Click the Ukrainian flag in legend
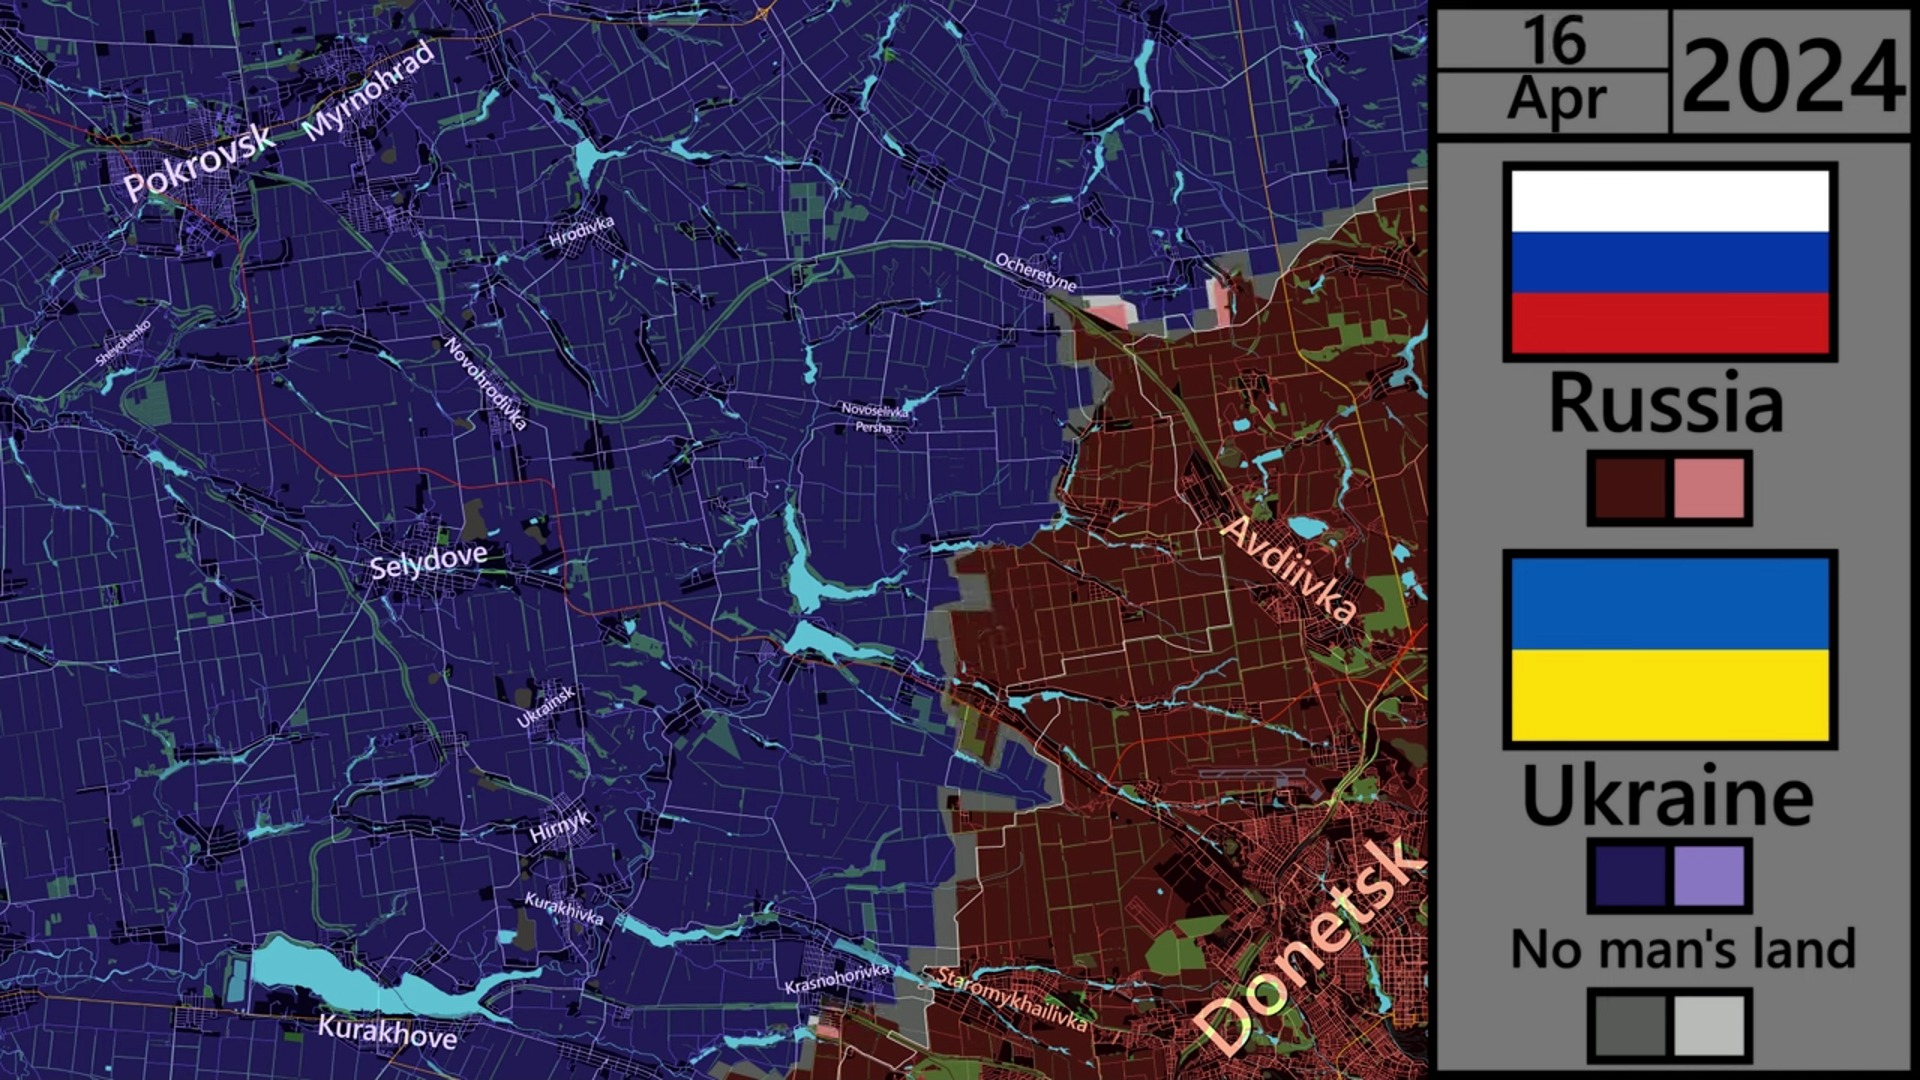Image resolution: width=1920 pixels, height=1080 pixels. tap(1669, 649)
